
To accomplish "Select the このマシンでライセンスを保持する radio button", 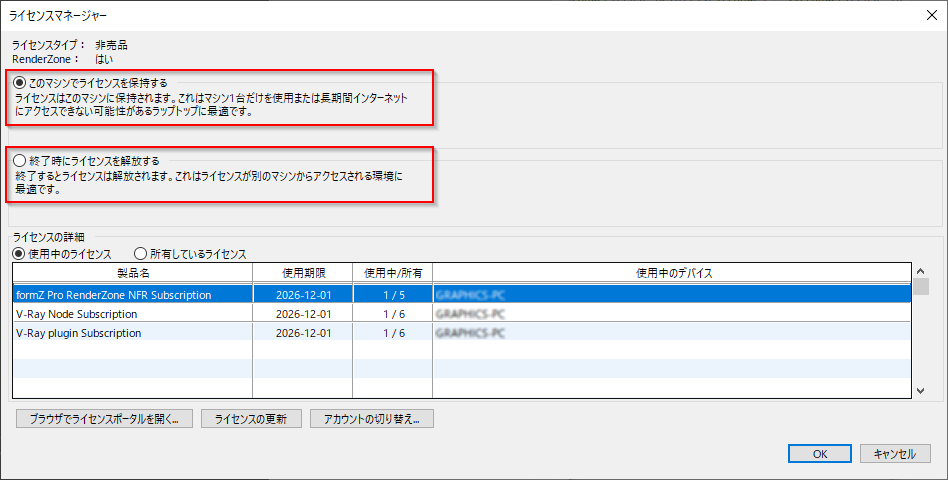I will click(x=21, y=82).
